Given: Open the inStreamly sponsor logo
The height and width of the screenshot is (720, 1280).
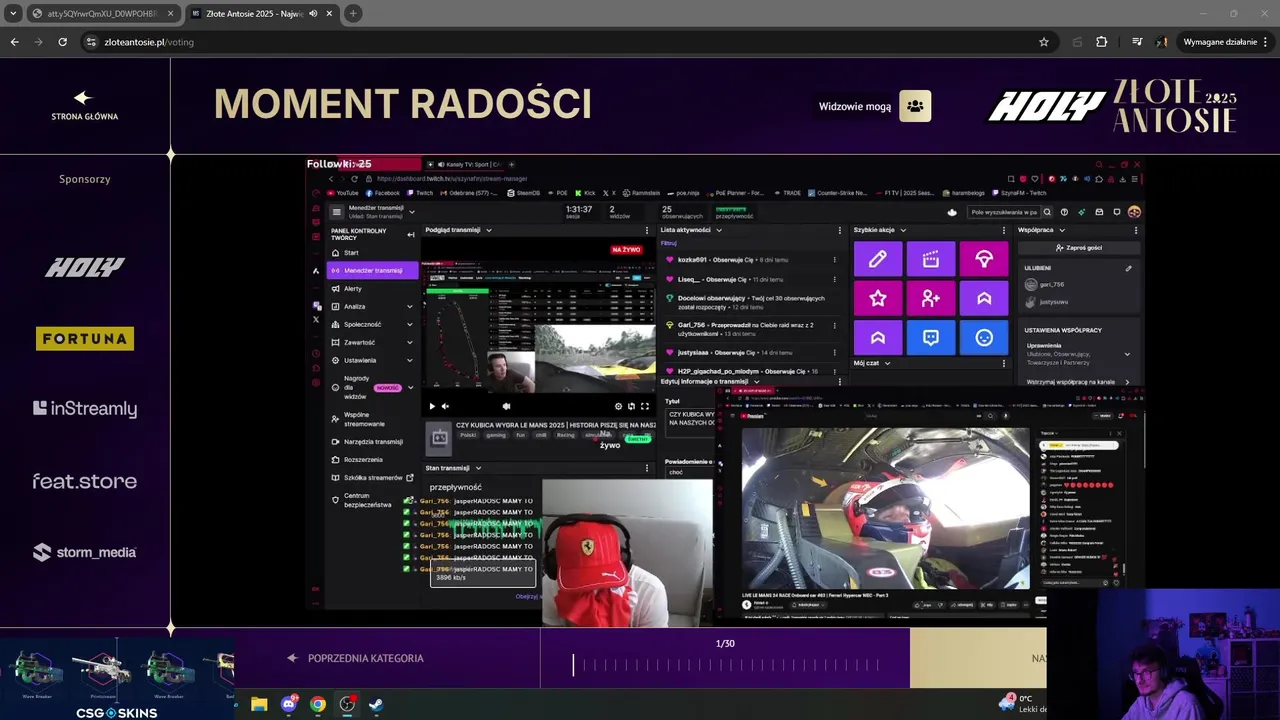Looking at the screenshot, I should click(x=85, y=408).
